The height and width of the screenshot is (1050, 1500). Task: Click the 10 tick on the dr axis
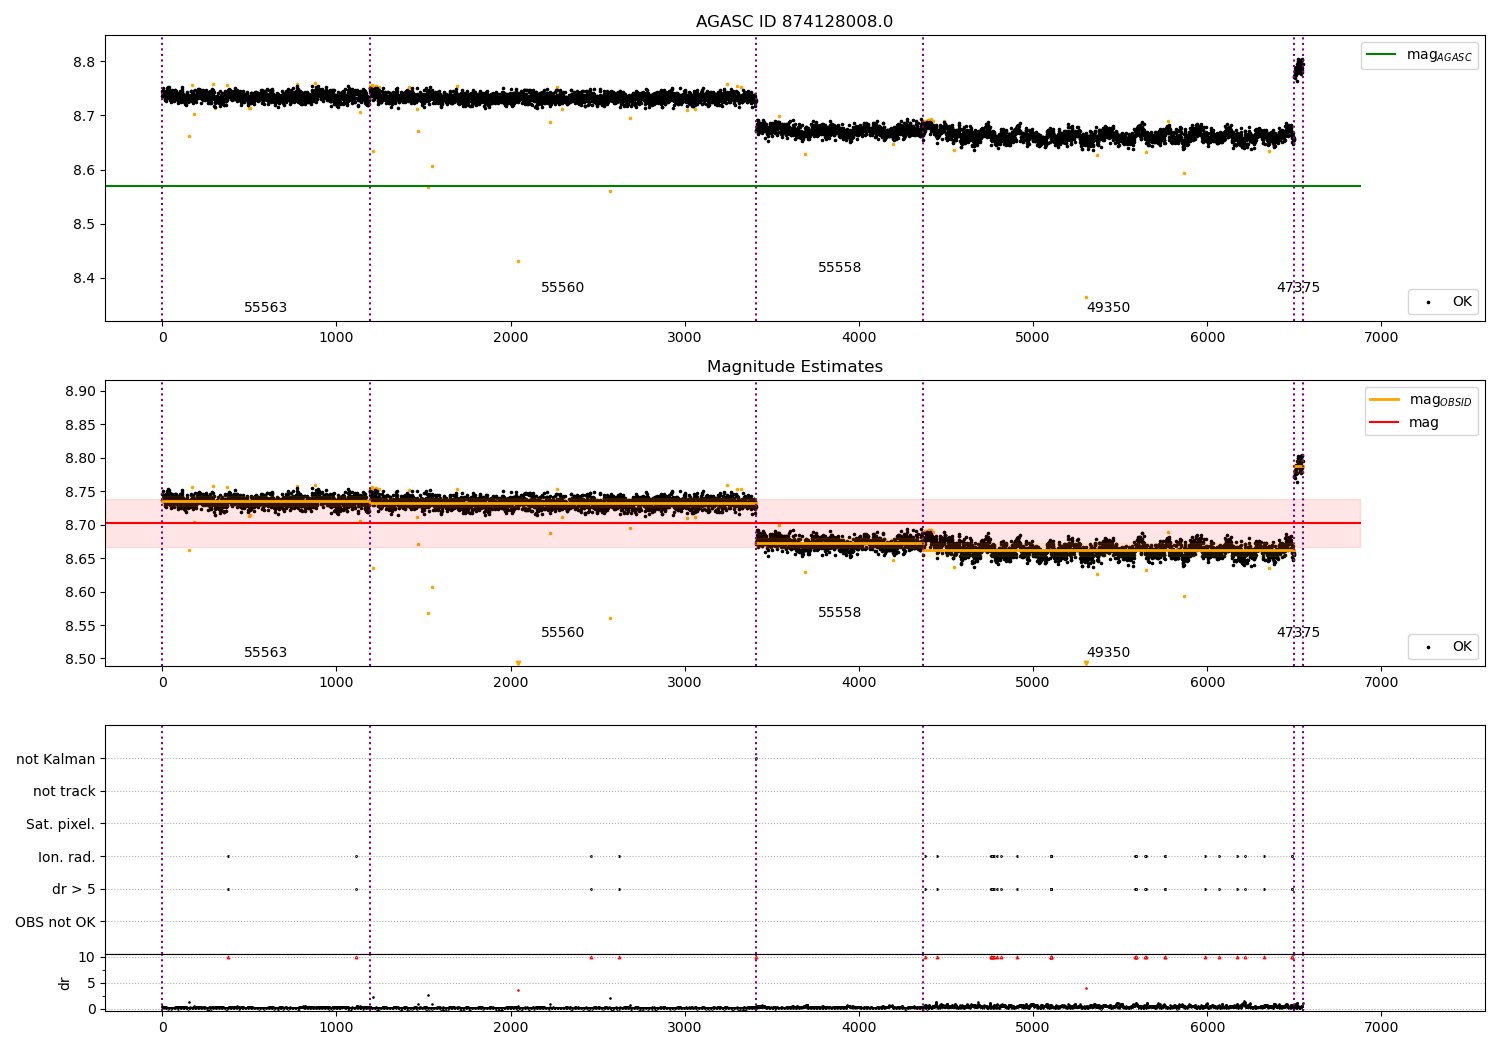(x=87, y=957)
